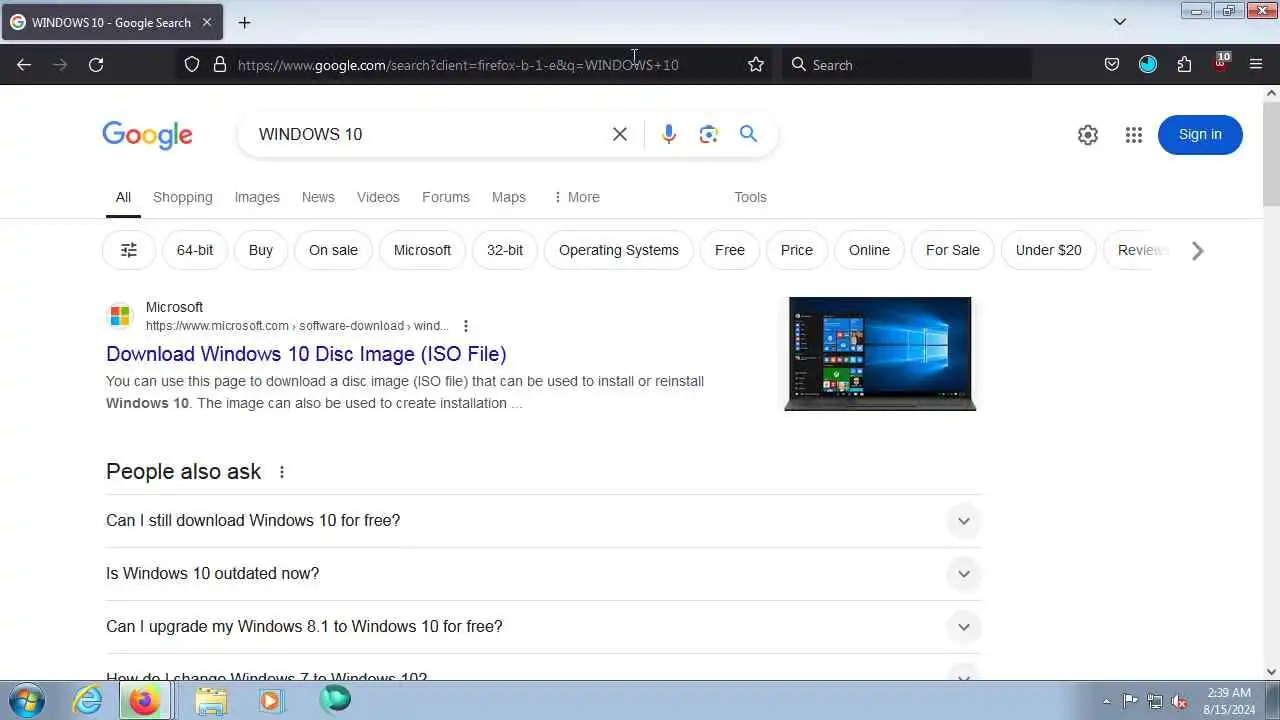This screenshot has height=720, width=1280.
Task: Close the WINDOWS 10 Google Search tab
Action: point(207,22)
